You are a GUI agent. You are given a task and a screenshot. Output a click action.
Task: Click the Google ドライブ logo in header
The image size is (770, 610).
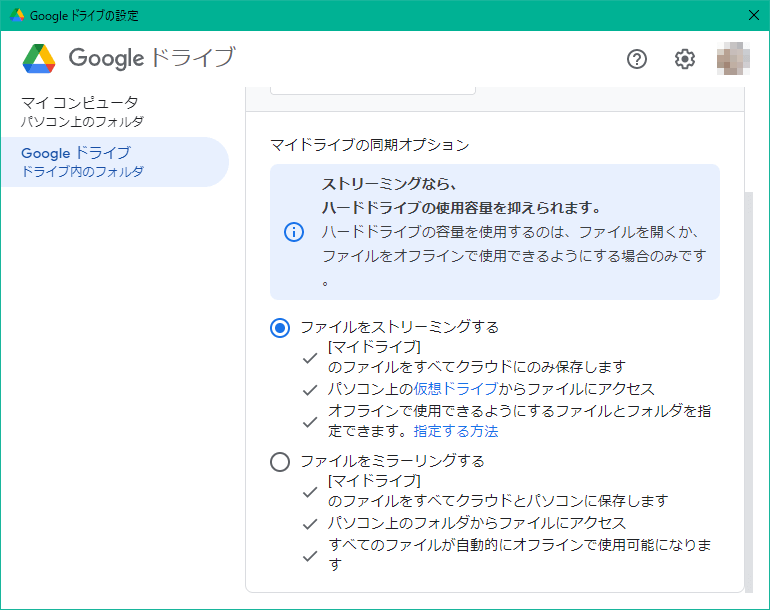pyautogui.click(x=129, y=59)
